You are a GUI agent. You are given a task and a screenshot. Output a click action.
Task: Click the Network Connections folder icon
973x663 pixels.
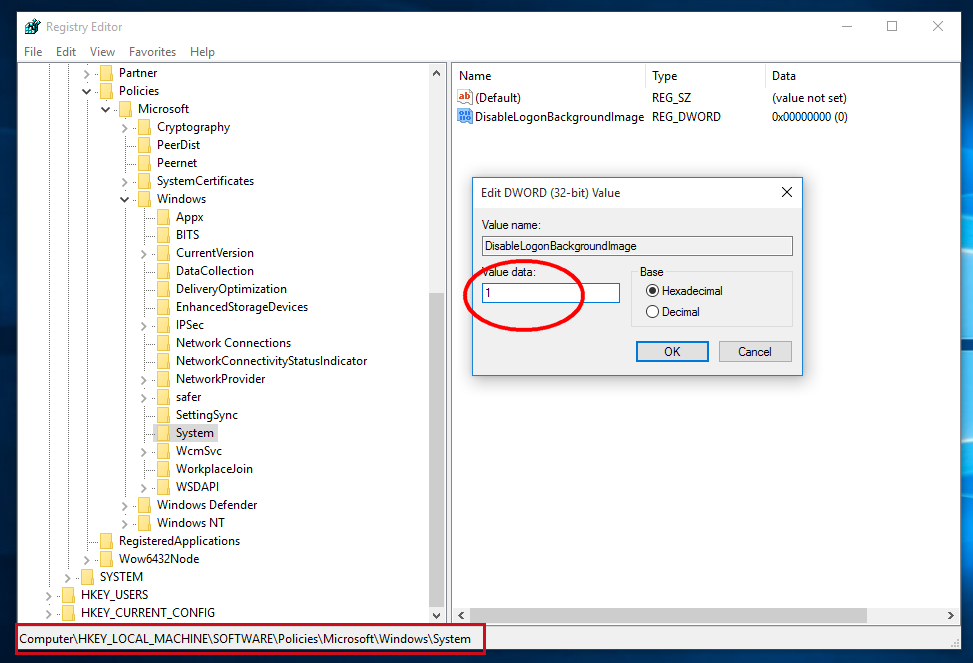[163, 343]
